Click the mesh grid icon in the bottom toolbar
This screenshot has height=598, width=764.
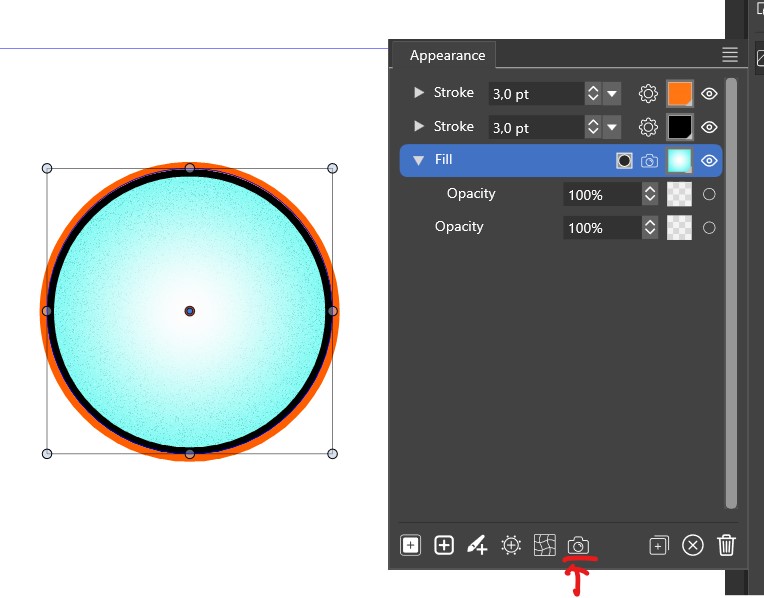tap(545, 545)
